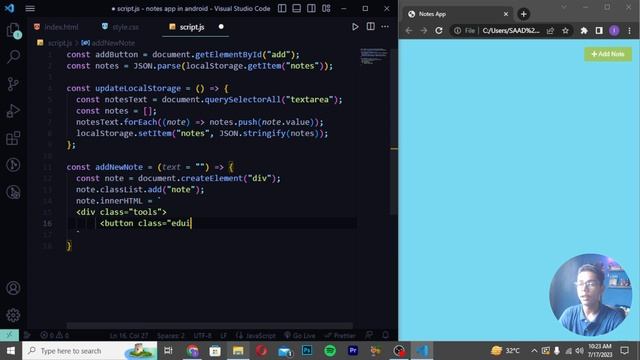The image size is (640, 360).
Task: Close the Notes App browser tab
Action: 506,14
